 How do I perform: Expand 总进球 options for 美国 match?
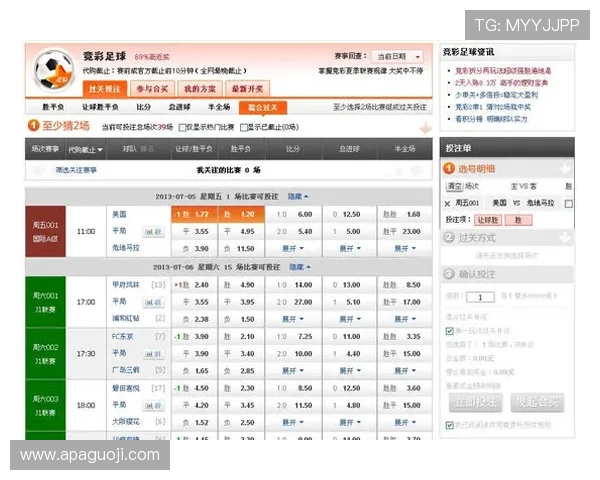pos(350,248)
